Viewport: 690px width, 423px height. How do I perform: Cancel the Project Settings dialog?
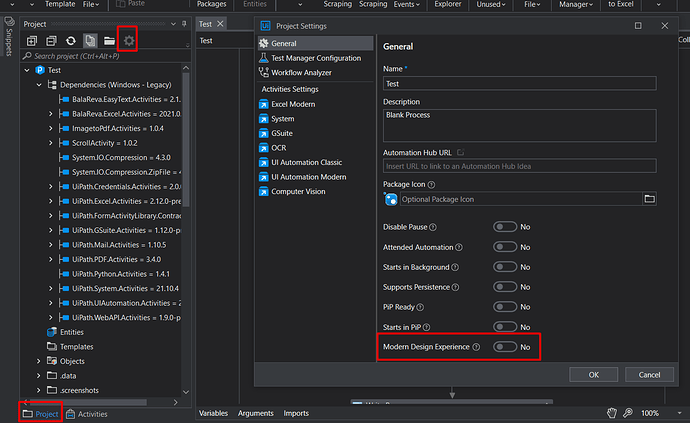pyautogui.click(x=649, y=375)
